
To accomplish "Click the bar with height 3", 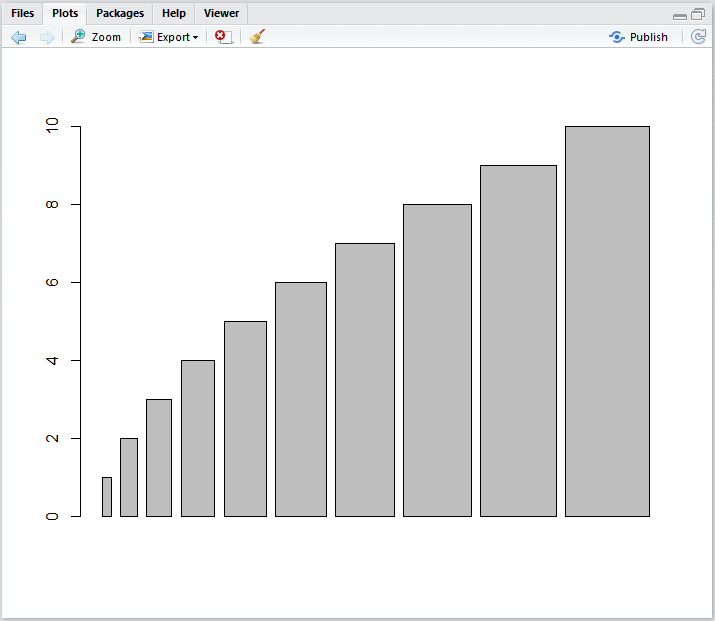I will pyautogui.click(x=159, y=458).
